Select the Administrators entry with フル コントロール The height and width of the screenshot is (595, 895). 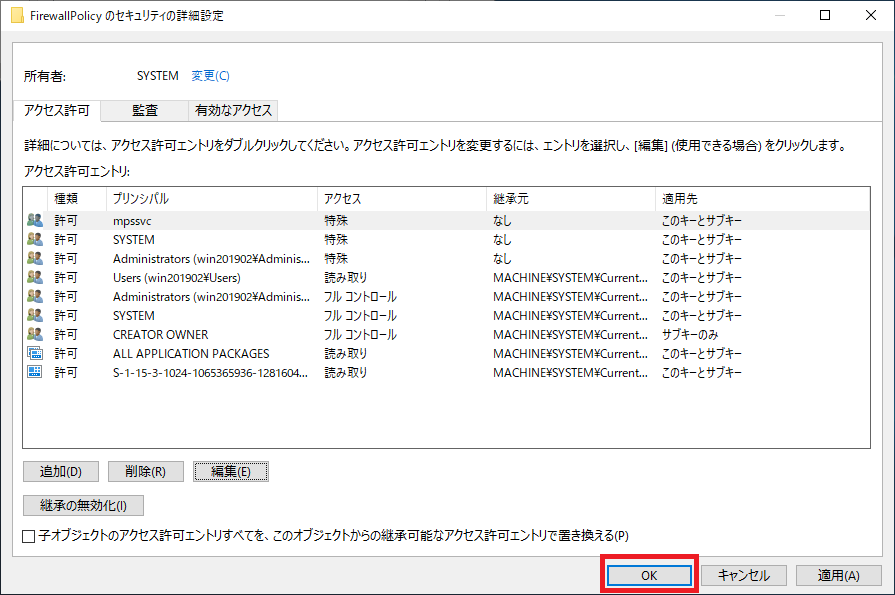pos(446,296)
